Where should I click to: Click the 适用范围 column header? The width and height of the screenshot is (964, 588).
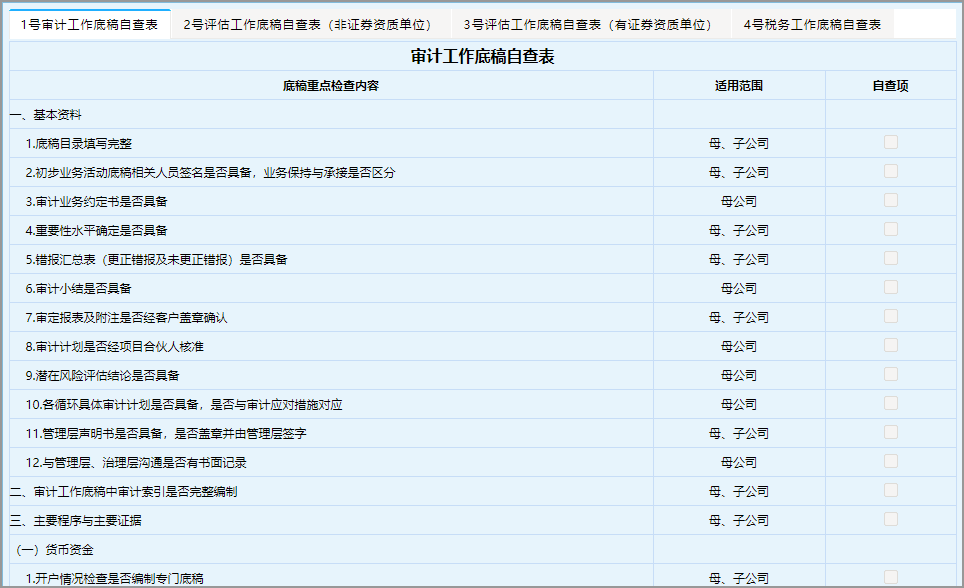pyautogui.click(x=739, y=86)
